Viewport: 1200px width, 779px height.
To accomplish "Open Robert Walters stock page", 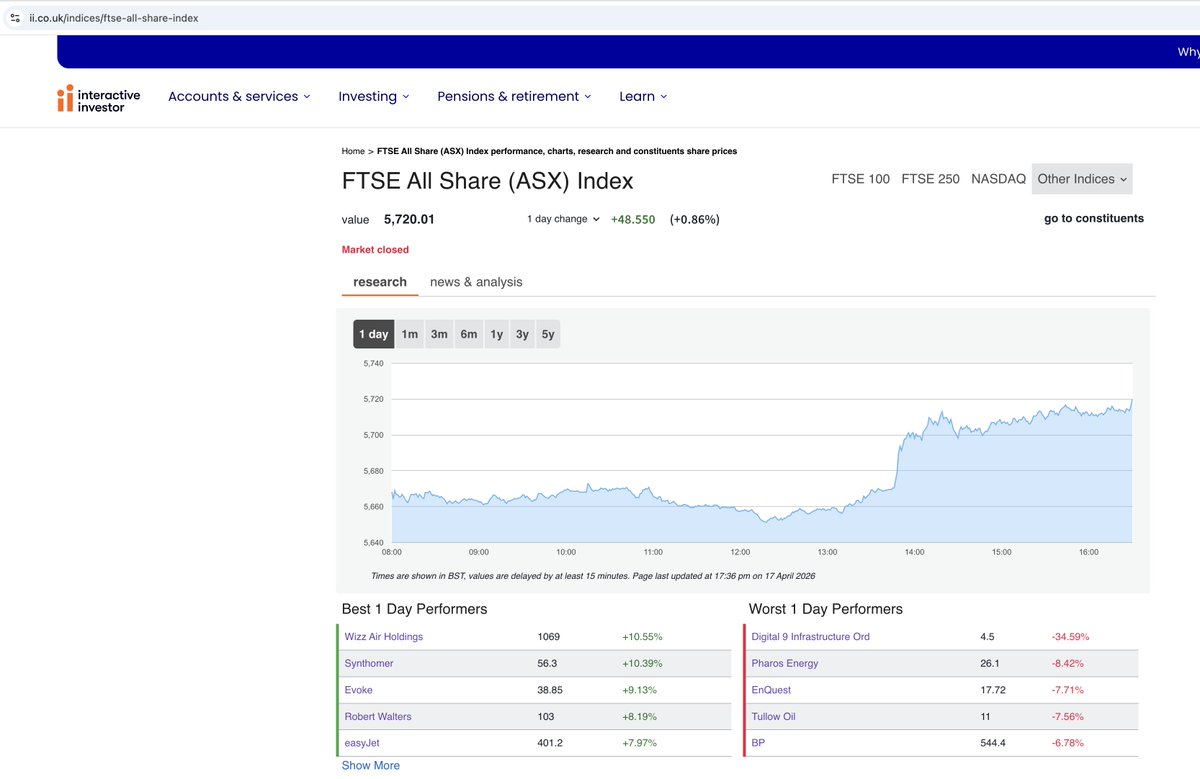I will tap(378, 716).
